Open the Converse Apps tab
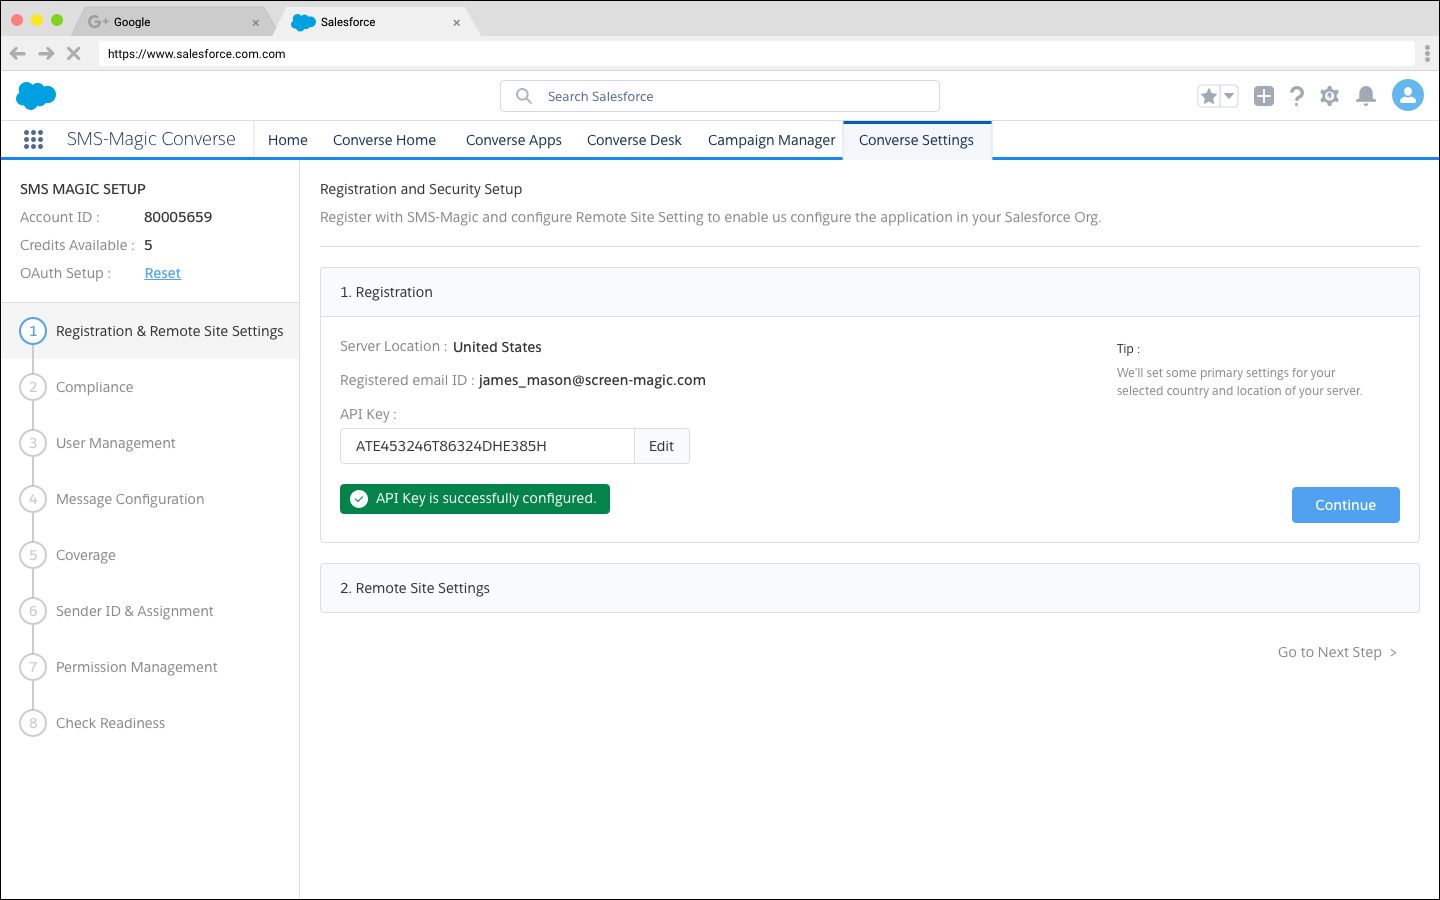This screenshot has width=1440, height=900. point(514,140)
